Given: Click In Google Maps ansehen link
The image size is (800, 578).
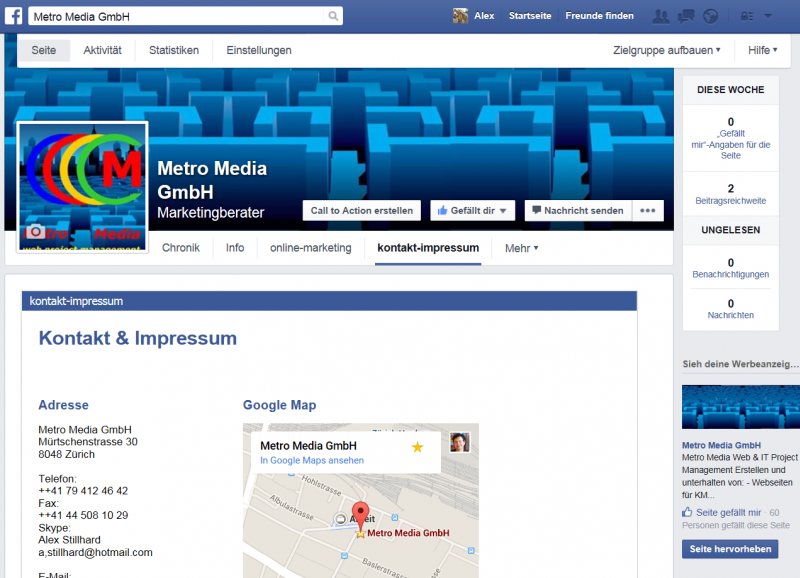Looking at the screenshot, I should [312, 460].
